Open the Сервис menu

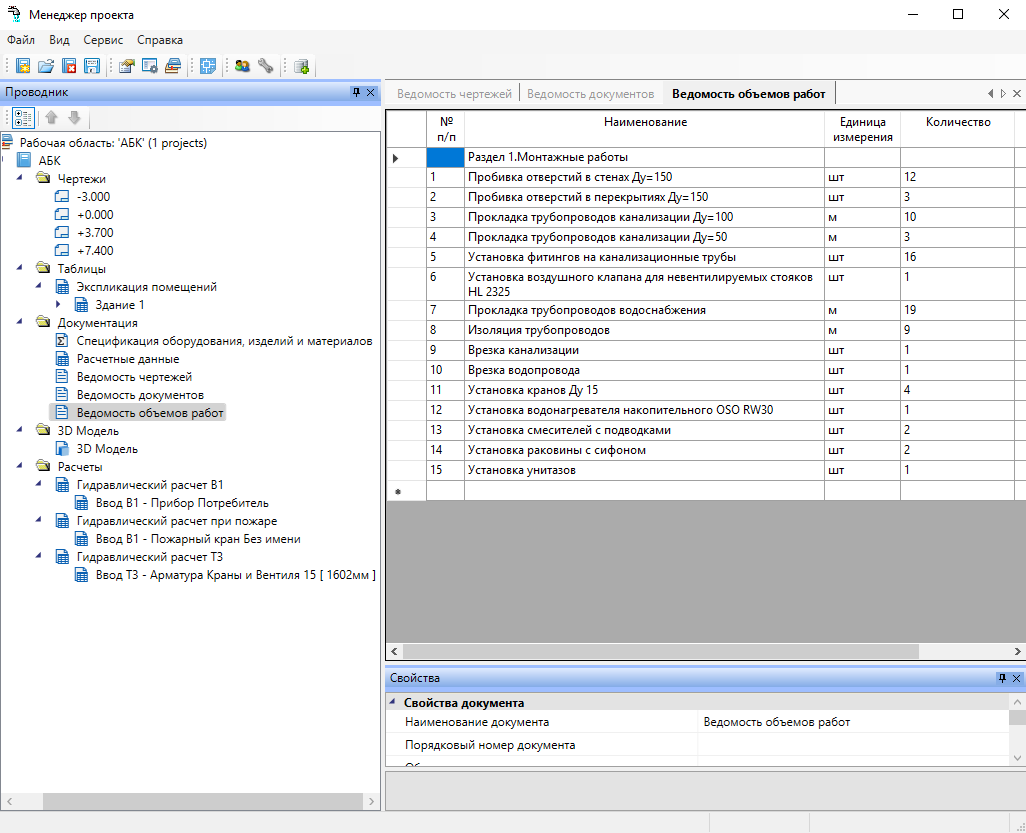tap(103, 40)
